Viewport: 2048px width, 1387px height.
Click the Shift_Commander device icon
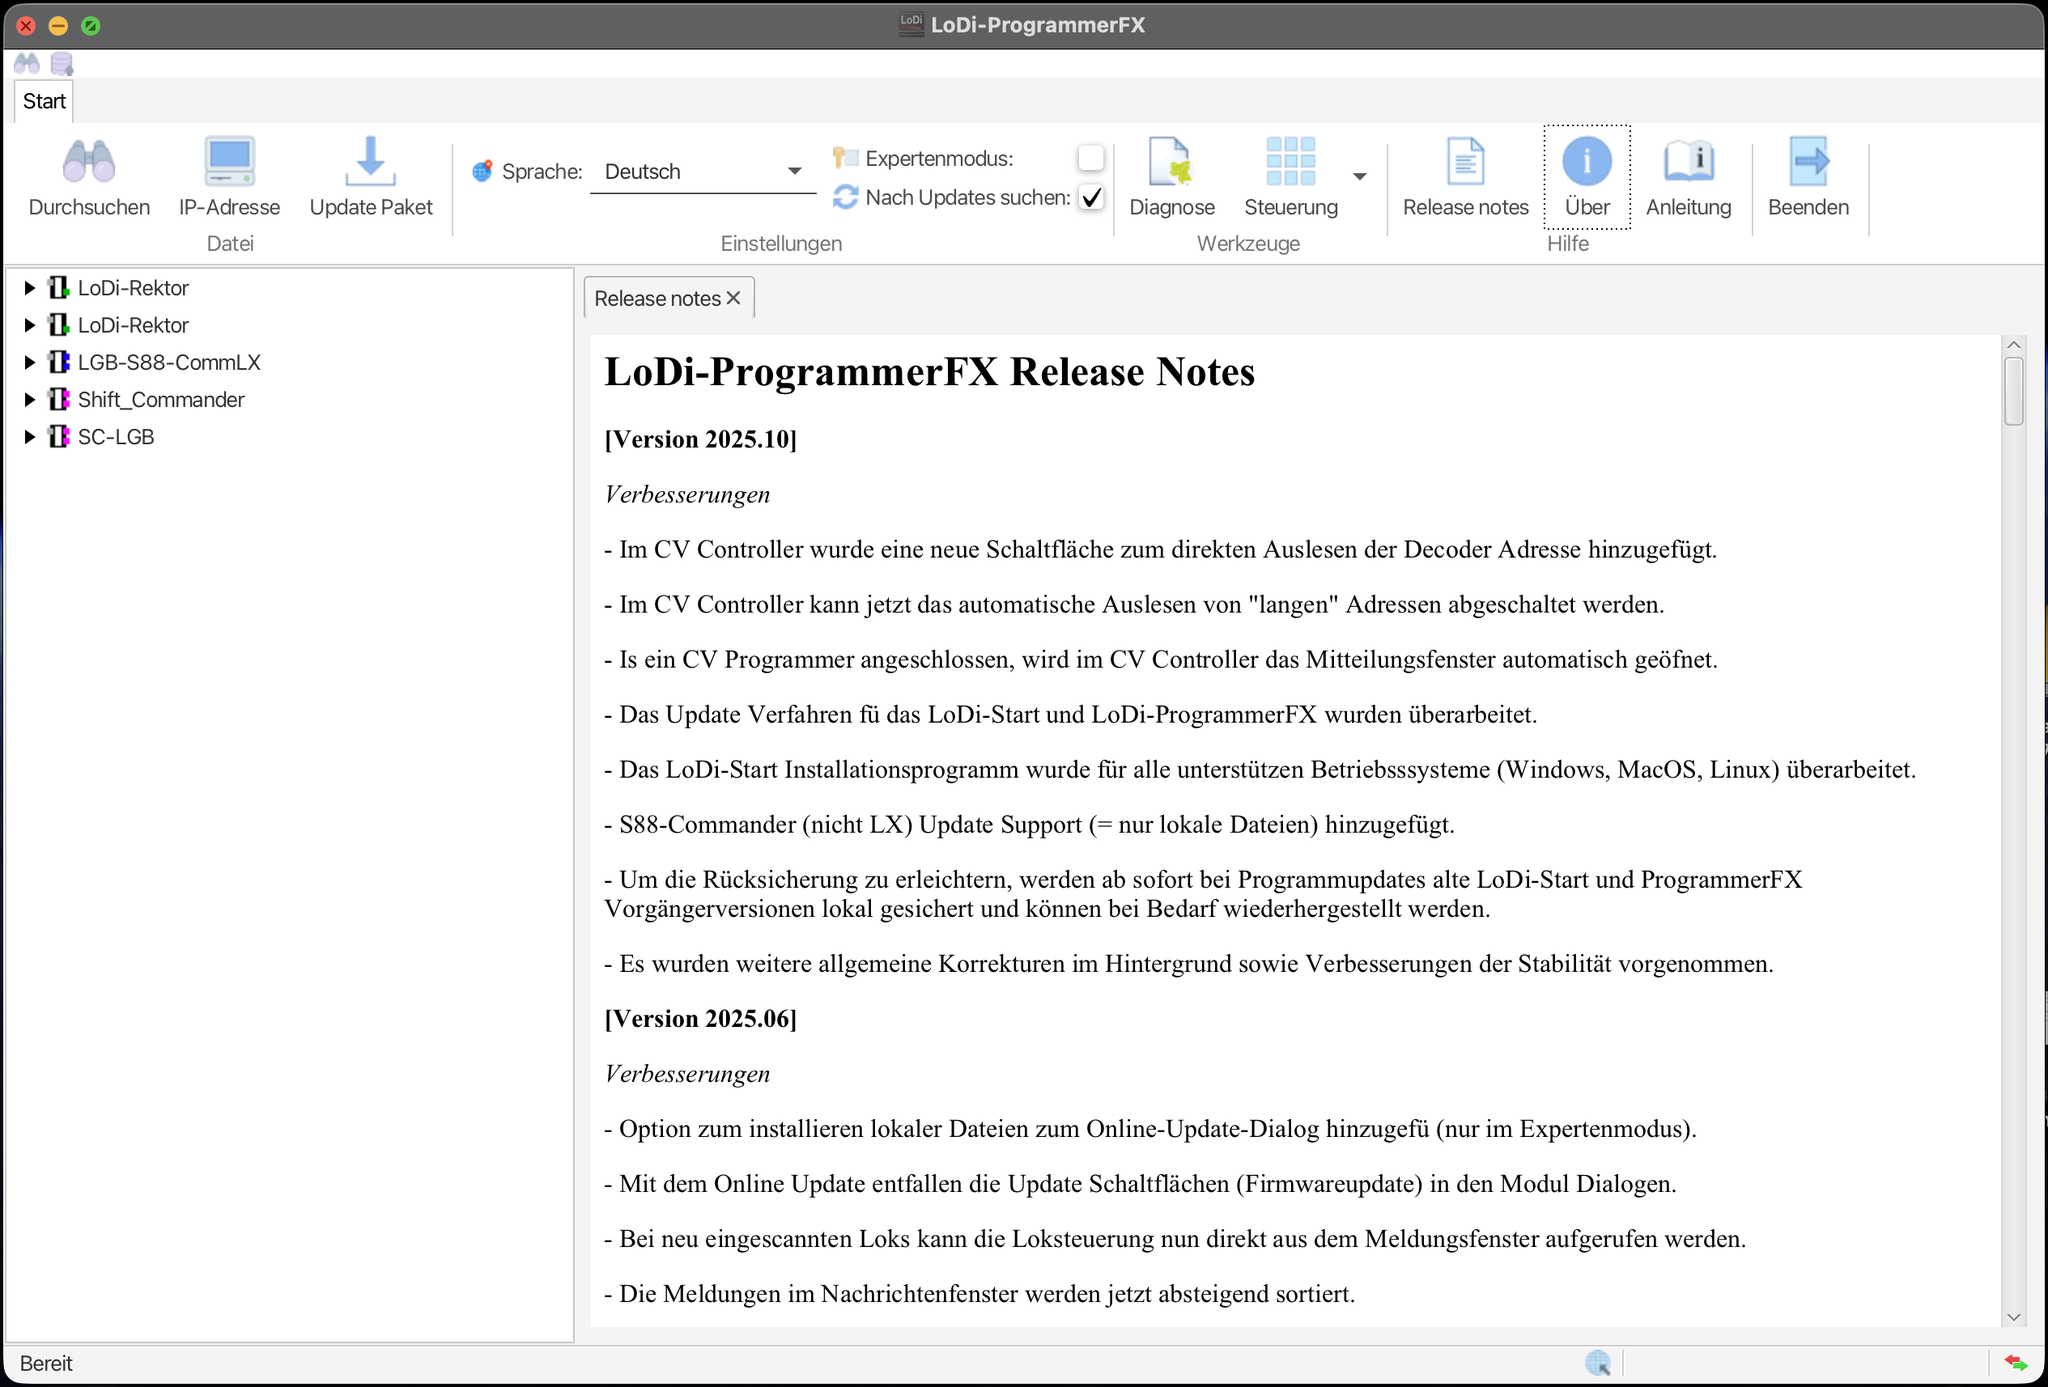click(x=59, y=399)
